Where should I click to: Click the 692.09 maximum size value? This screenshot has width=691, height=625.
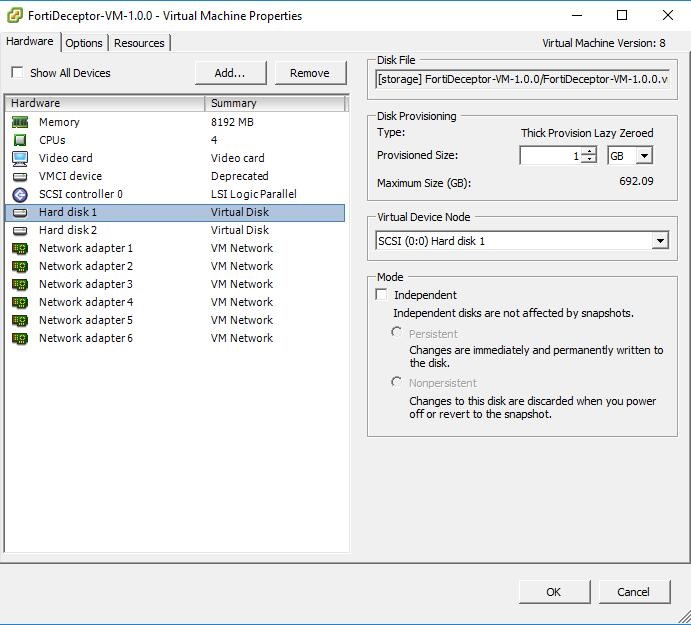[636, 181]
